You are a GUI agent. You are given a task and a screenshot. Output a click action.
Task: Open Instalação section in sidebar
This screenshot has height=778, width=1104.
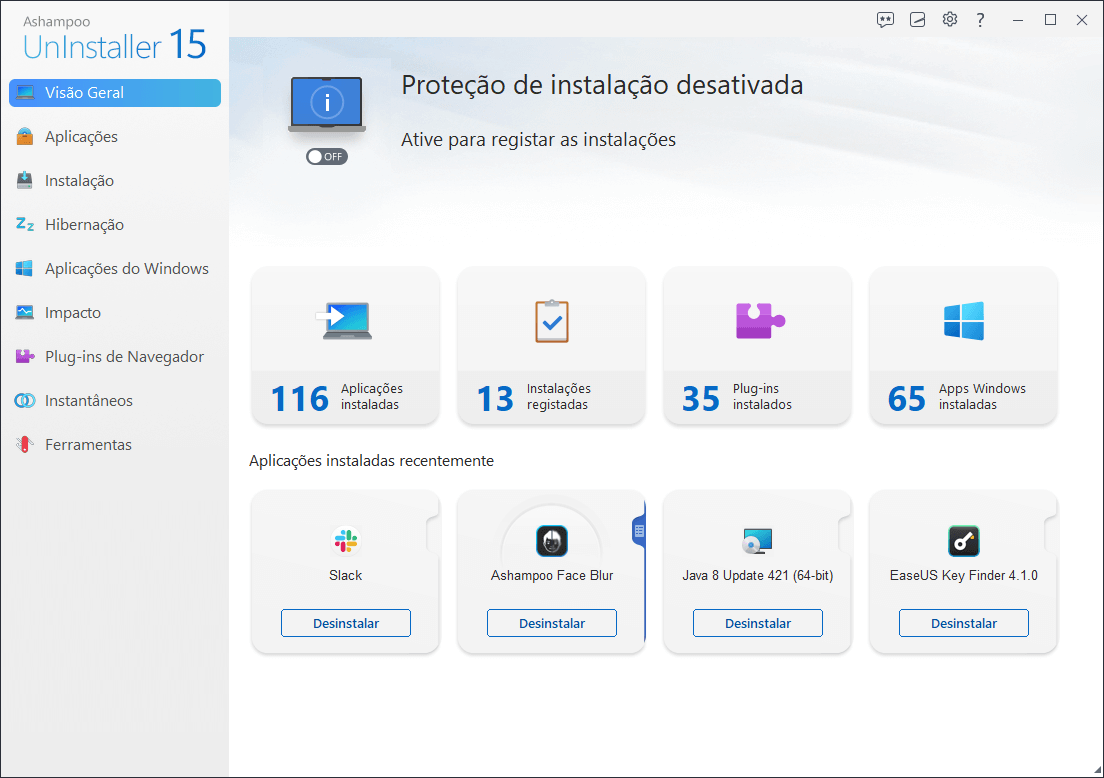[x=115, y=181]
